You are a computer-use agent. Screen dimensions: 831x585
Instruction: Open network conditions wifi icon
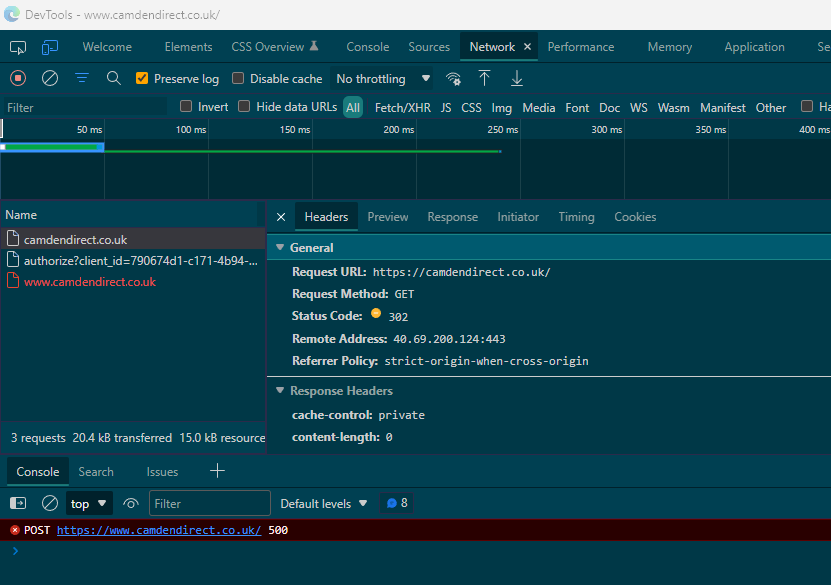(x=453, y=79)
